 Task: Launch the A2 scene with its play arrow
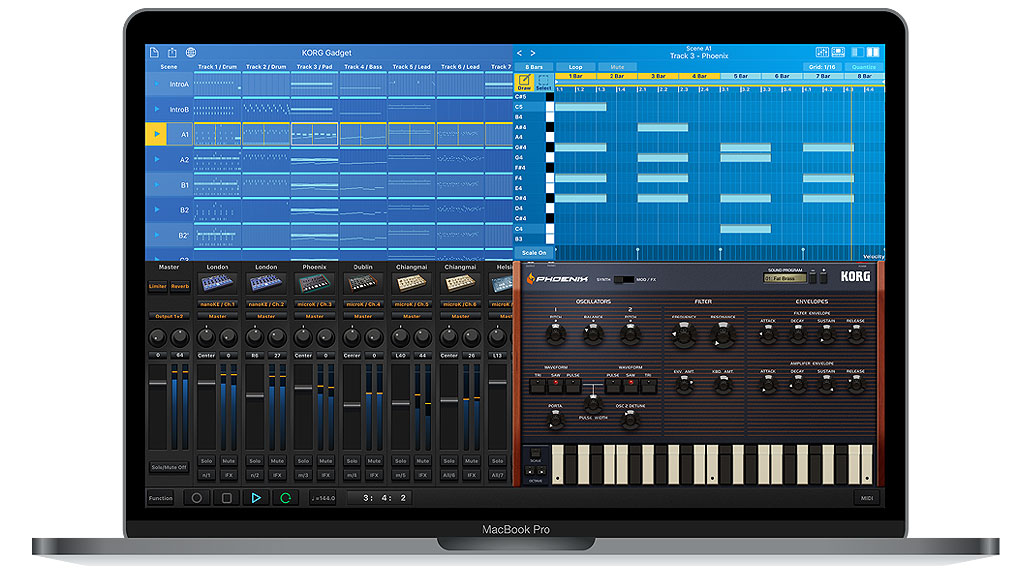coord(157,159)
